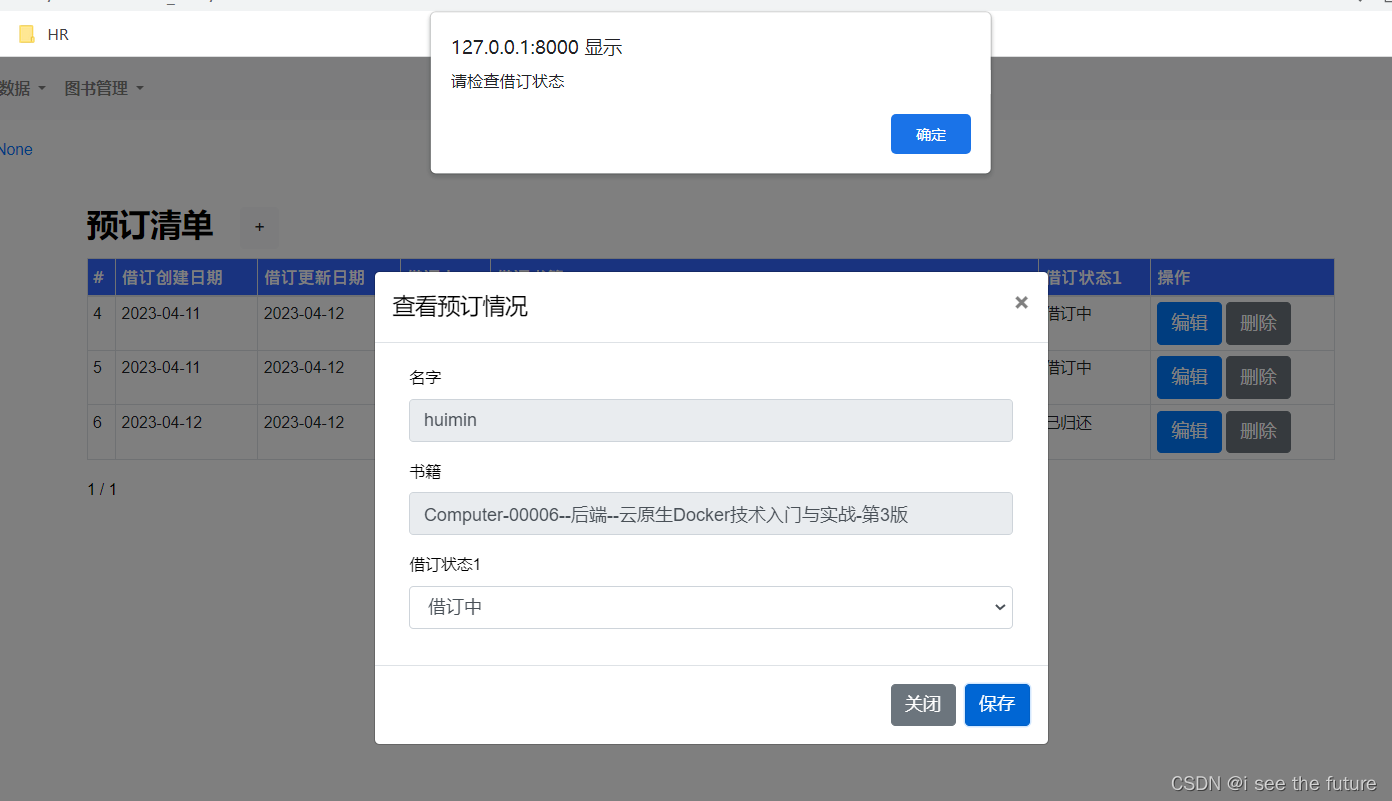The image size is (1392, 801).
Task: Click the 1 / 1 pagination text
Action: (102, 490)
